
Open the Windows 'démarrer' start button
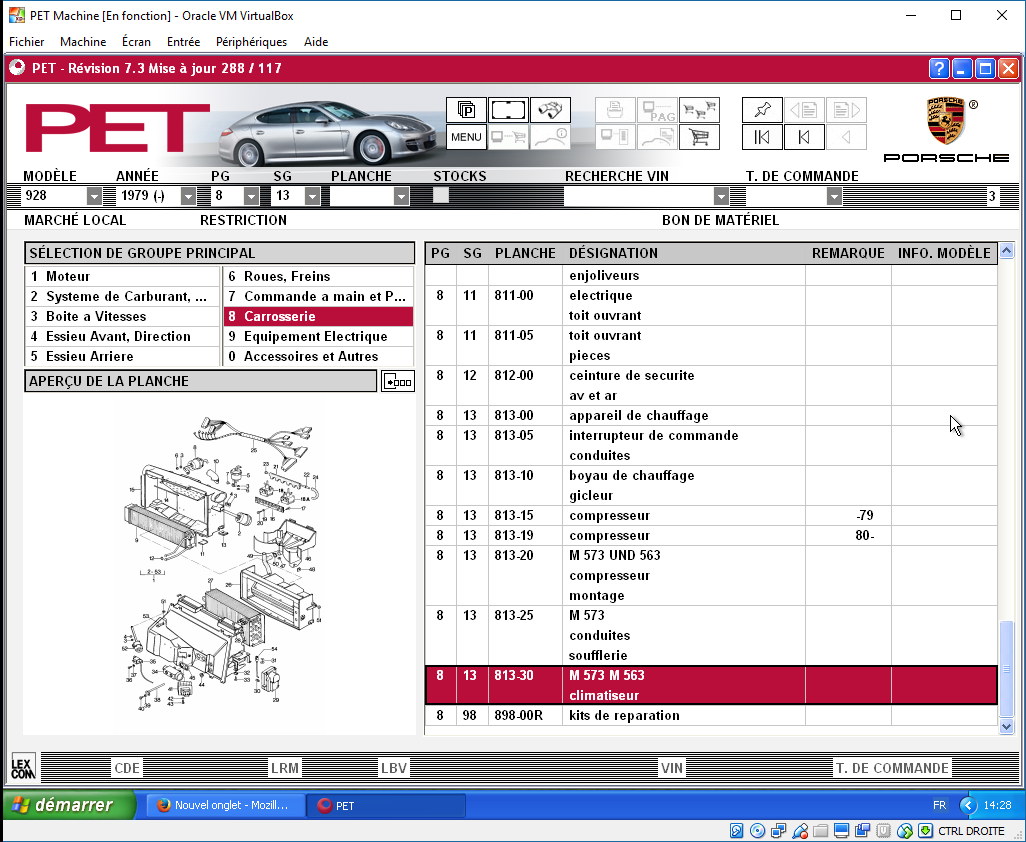tap(69, 805)
